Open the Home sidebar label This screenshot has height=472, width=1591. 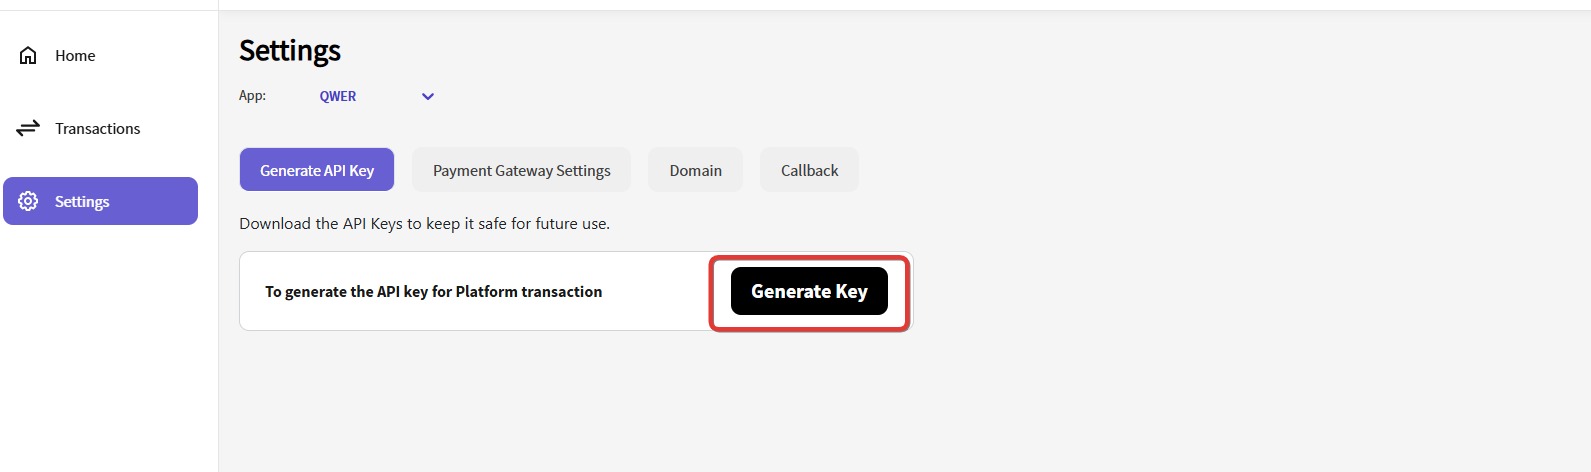75,56
